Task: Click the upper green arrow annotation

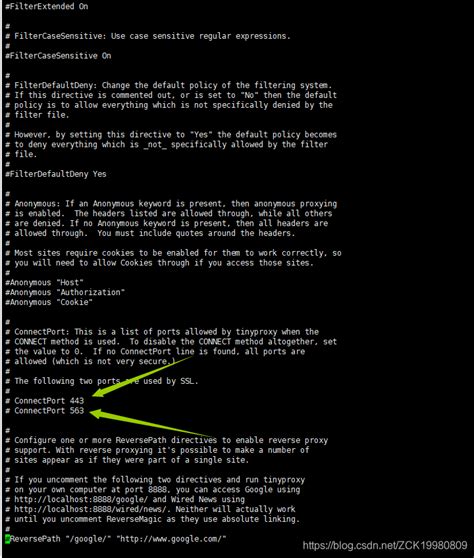Action: click(x=142, y=377)
